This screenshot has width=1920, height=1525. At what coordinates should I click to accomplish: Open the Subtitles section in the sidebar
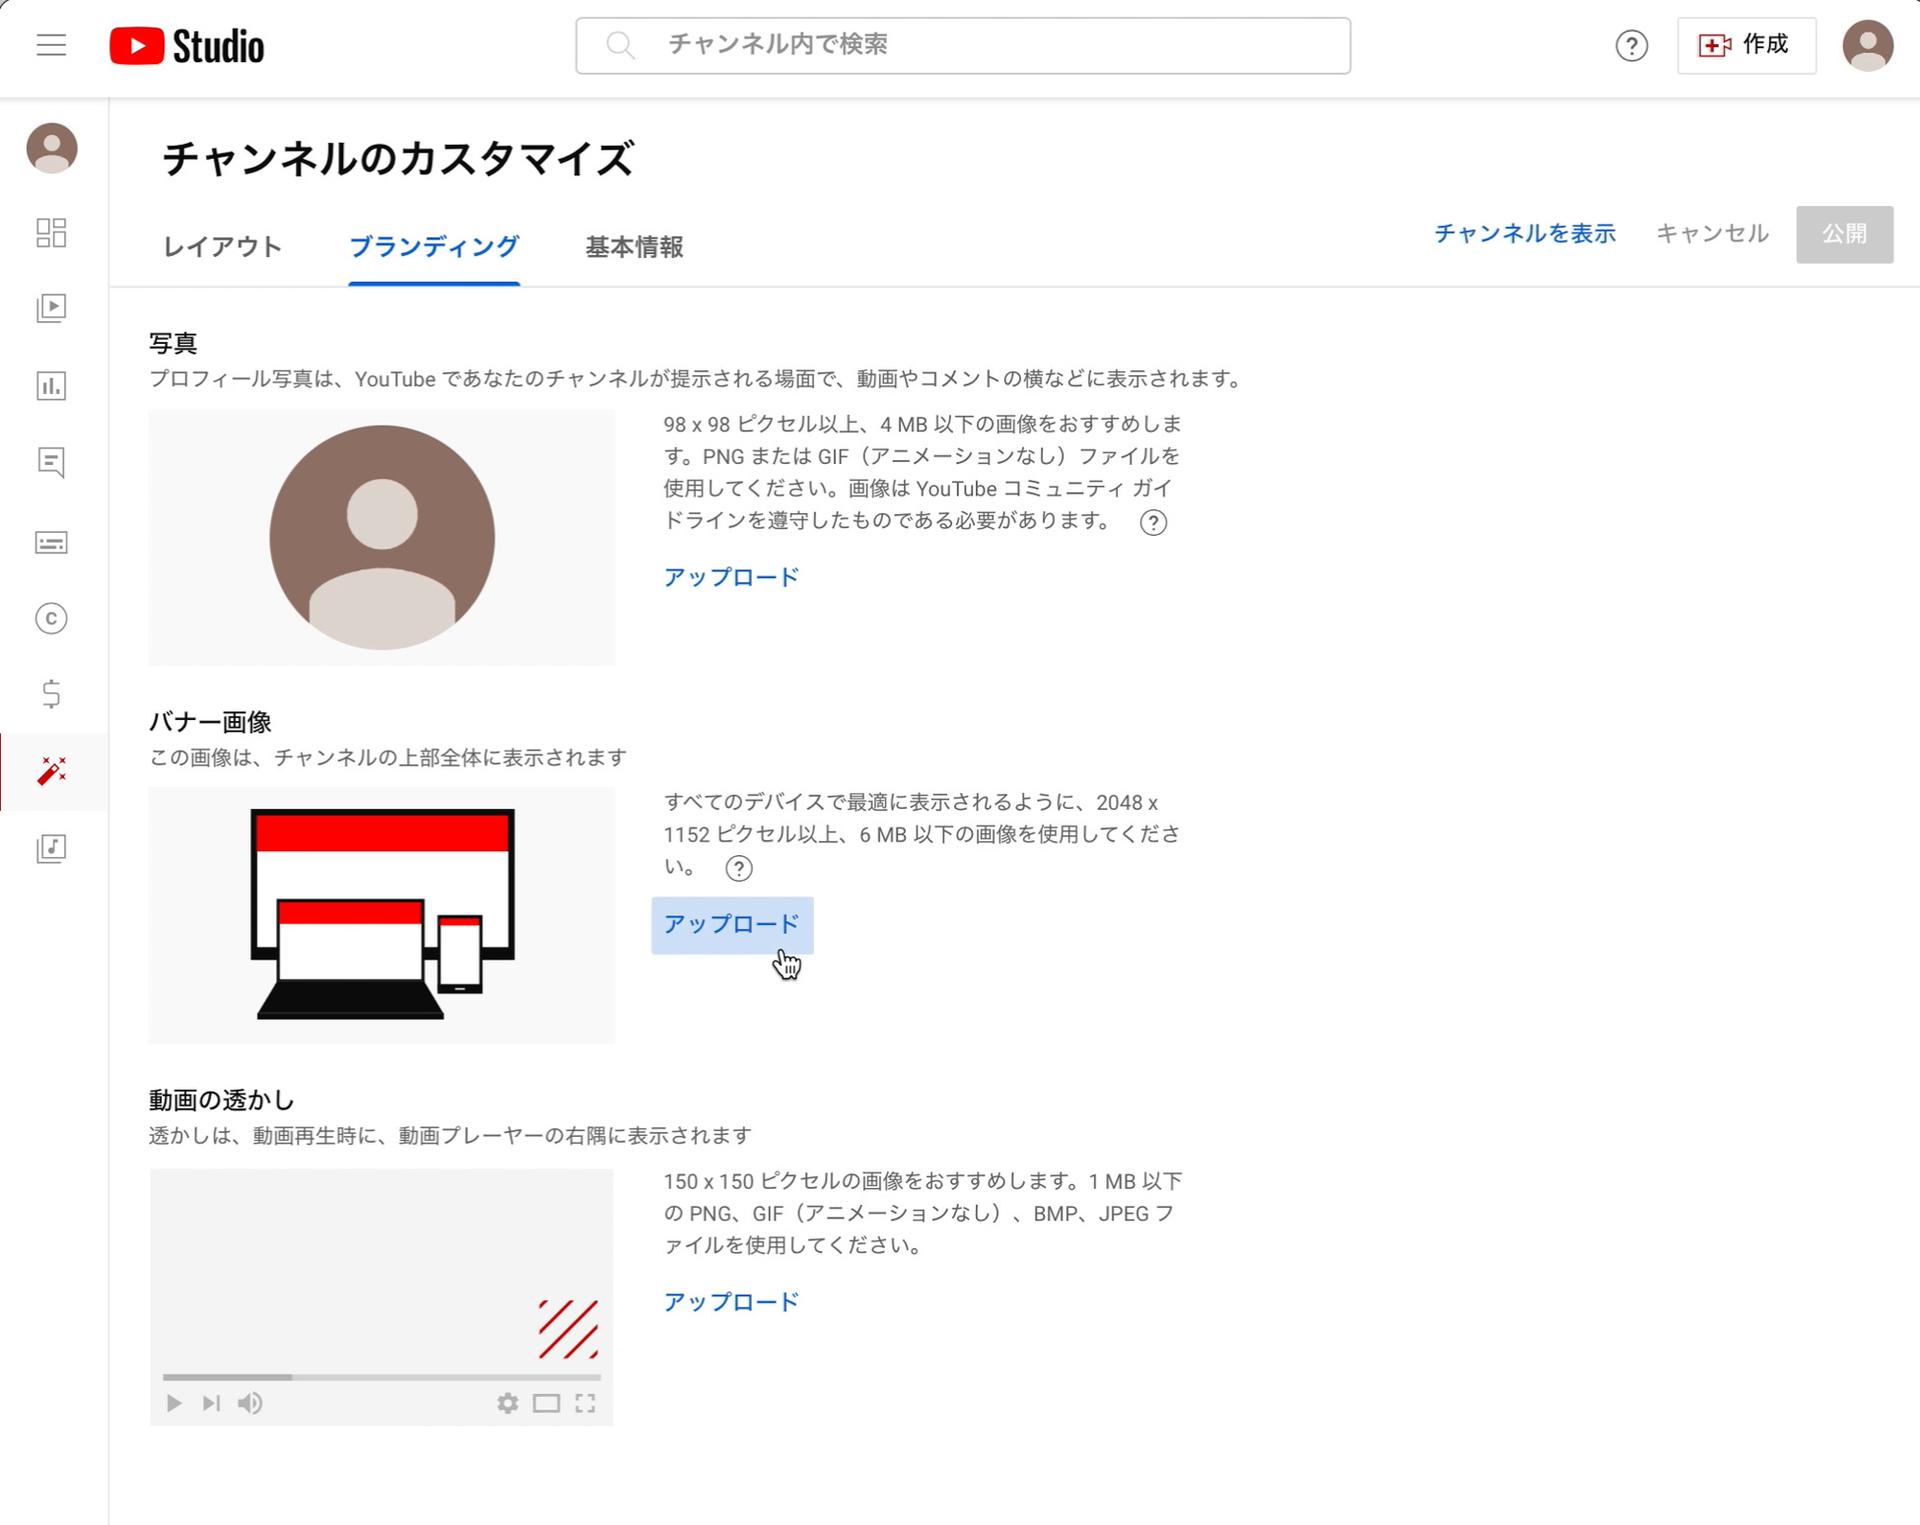point(51,542)
